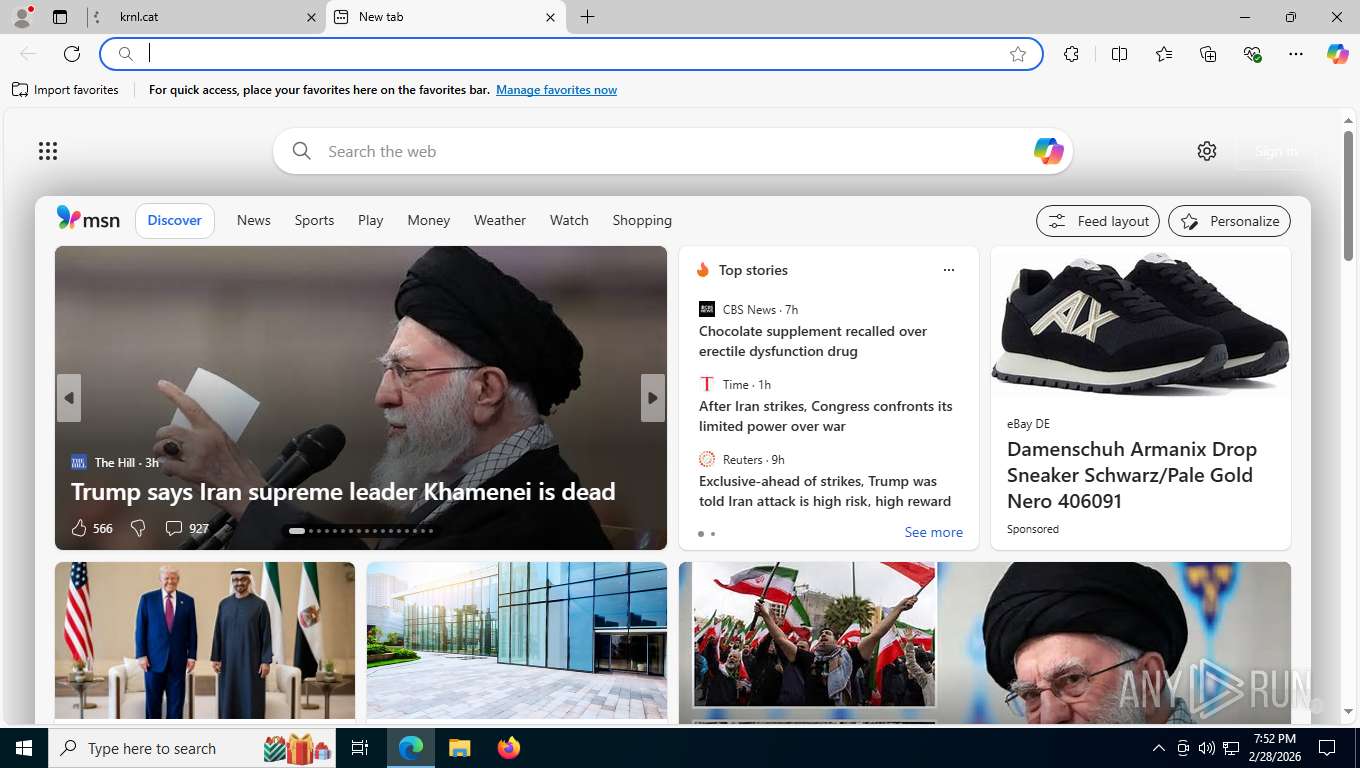This screenshot has height=768, width=1360.
Task: Click the Personalize button
Action: pos(1230,221)
